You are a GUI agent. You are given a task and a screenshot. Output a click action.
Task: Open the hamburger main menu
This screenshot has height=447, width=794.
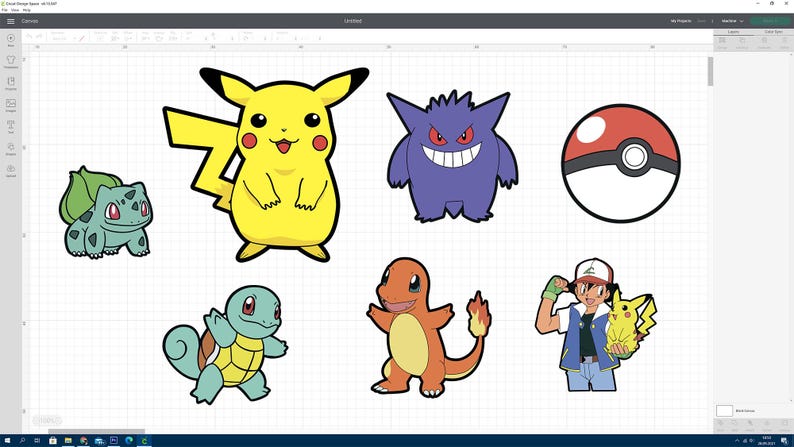click(11, 21)
